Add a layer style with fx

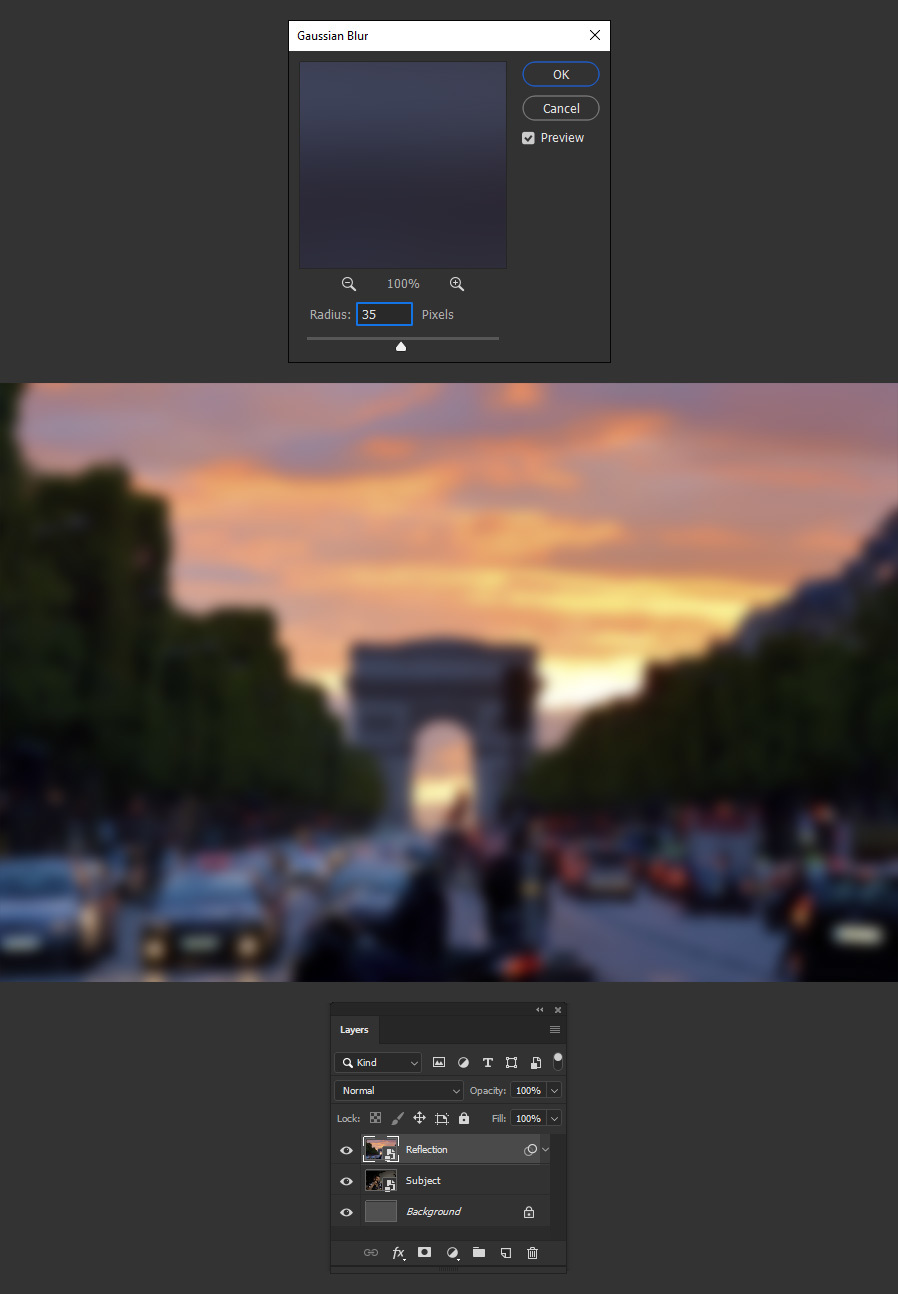[398, 1252]
